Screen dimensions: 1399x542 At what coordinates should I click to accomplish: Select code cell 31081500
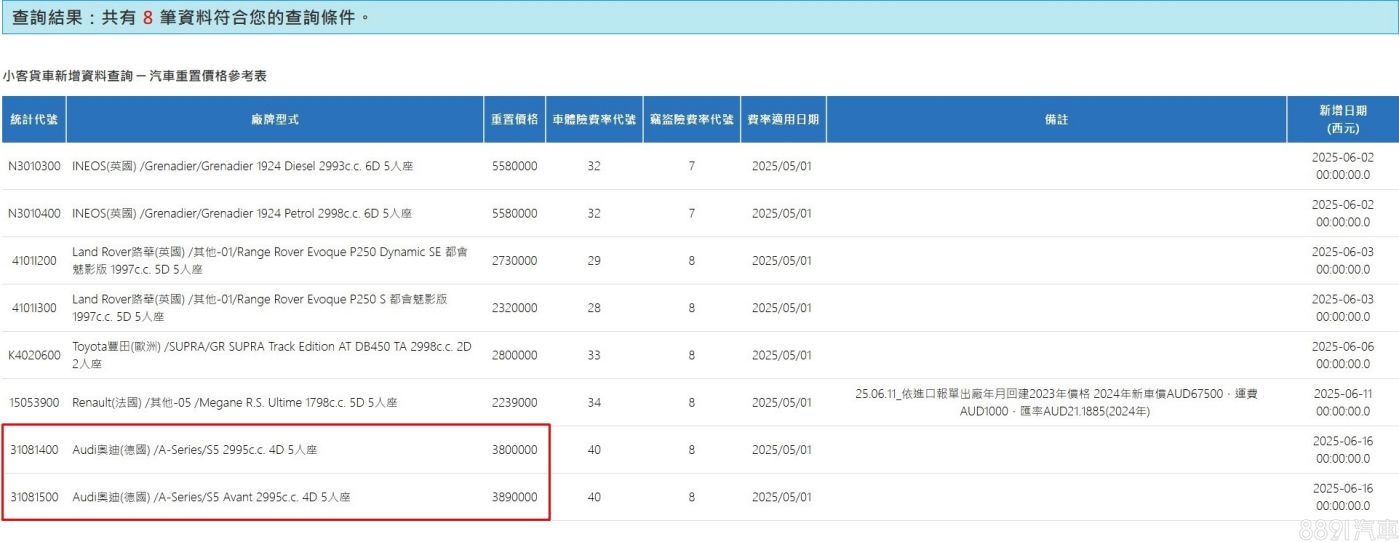[x=35, y=497]
